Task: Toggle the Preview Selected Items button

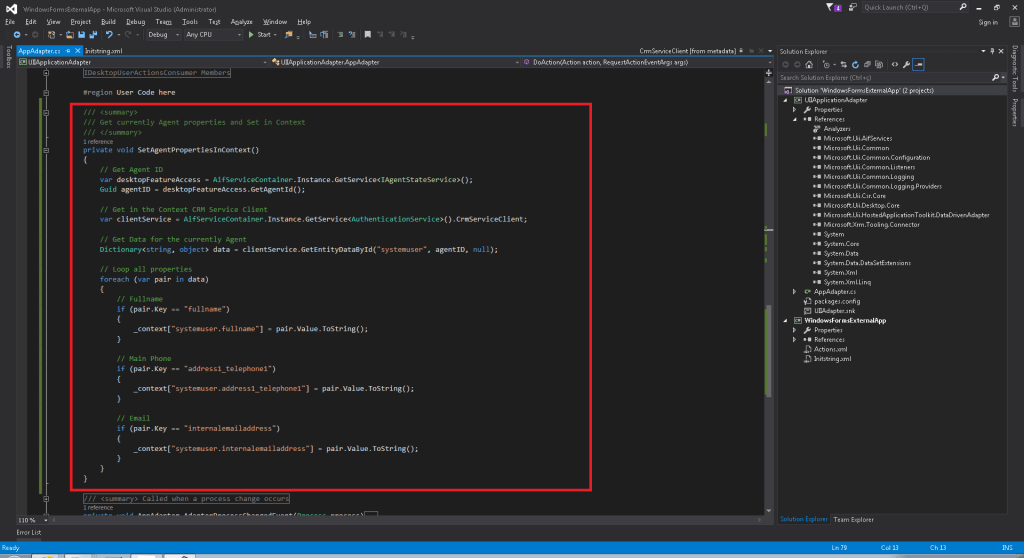Action: (918, 64)
